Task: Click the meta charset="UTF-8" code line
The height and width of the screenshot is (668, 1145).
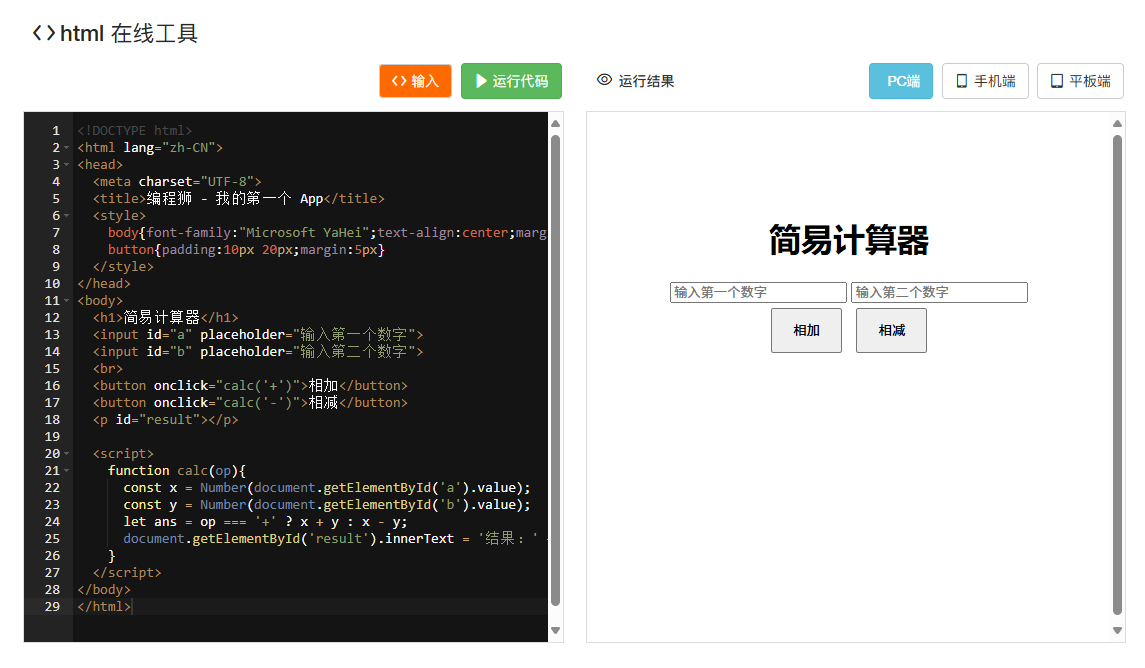Action: click(x=177, y=182)
